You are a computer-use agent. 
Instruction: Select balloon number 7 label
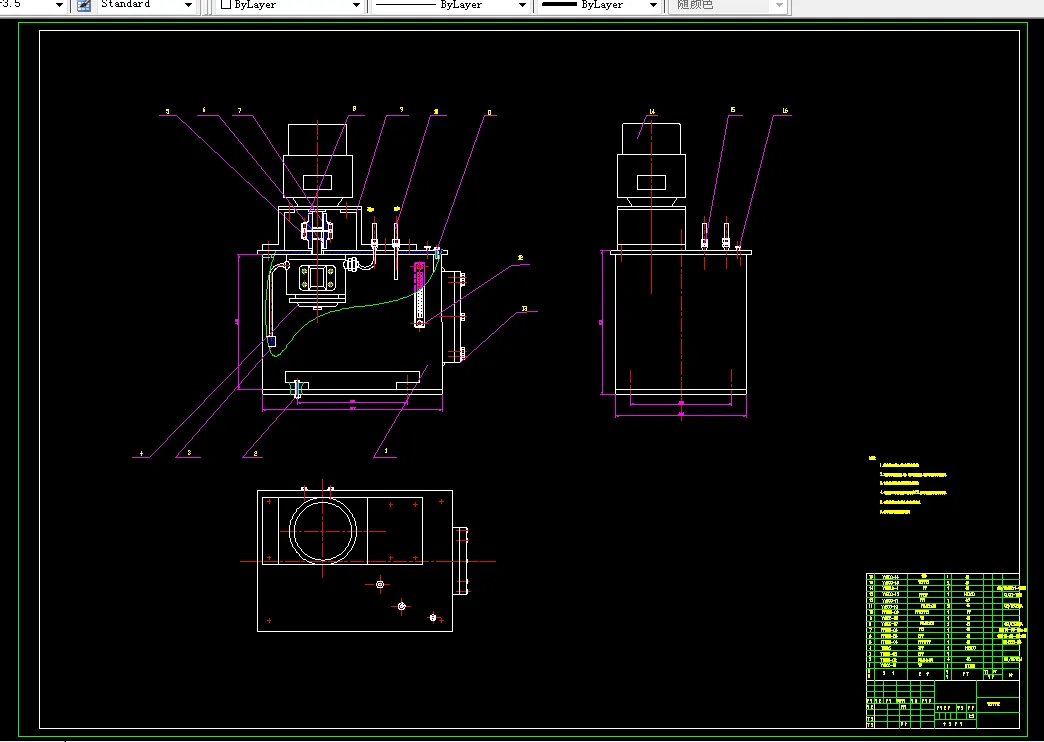(240, 111)
